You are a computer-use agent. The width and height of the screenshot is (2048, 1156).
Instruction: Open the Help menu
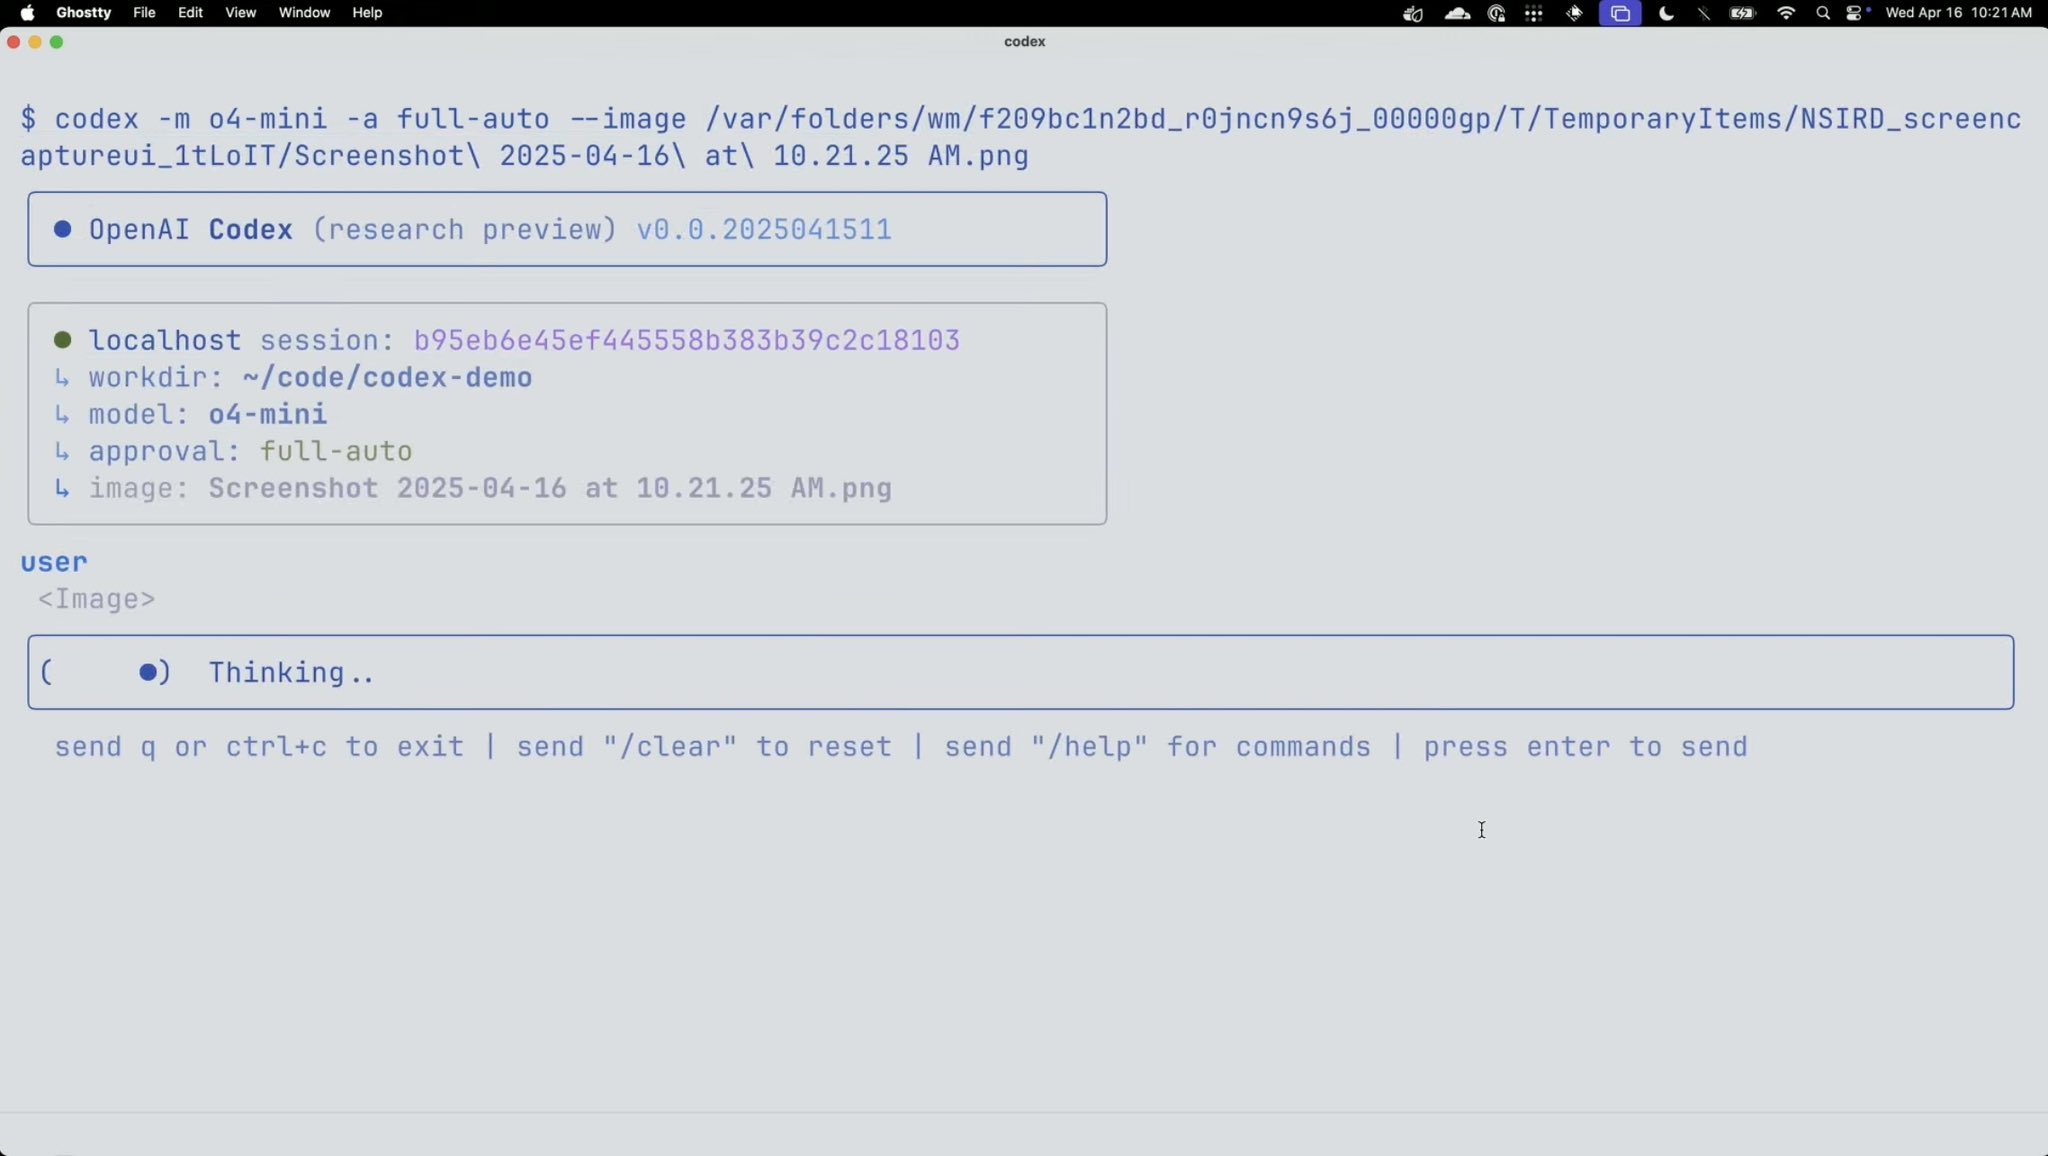pos(366,13)
